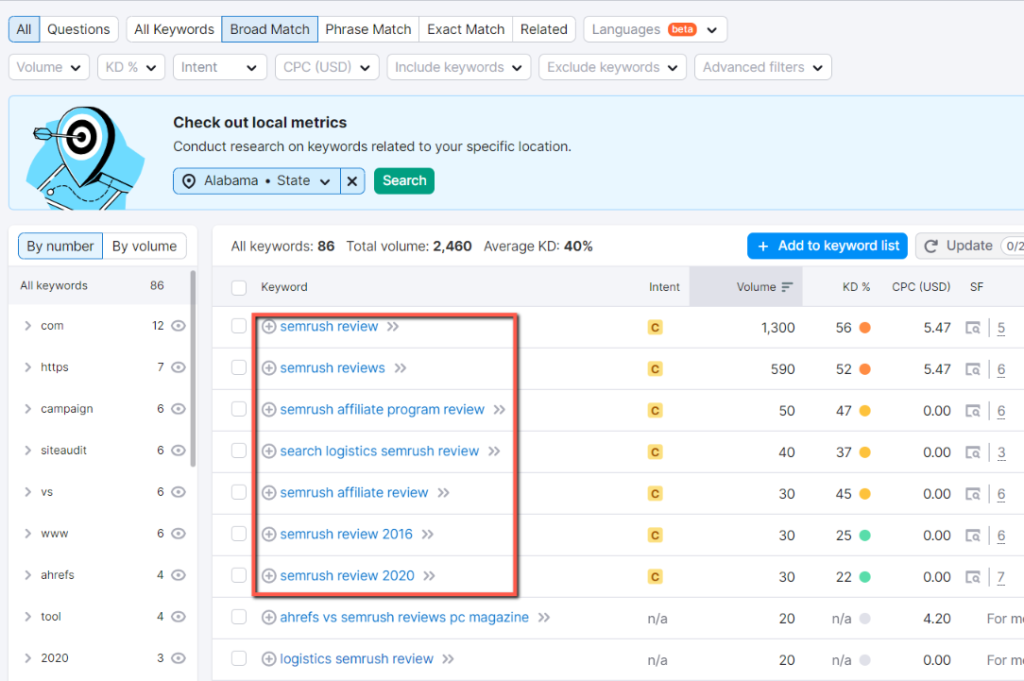1024x681 pixels.
Task: Open the Languages dropdown
Action: point(655,29)
